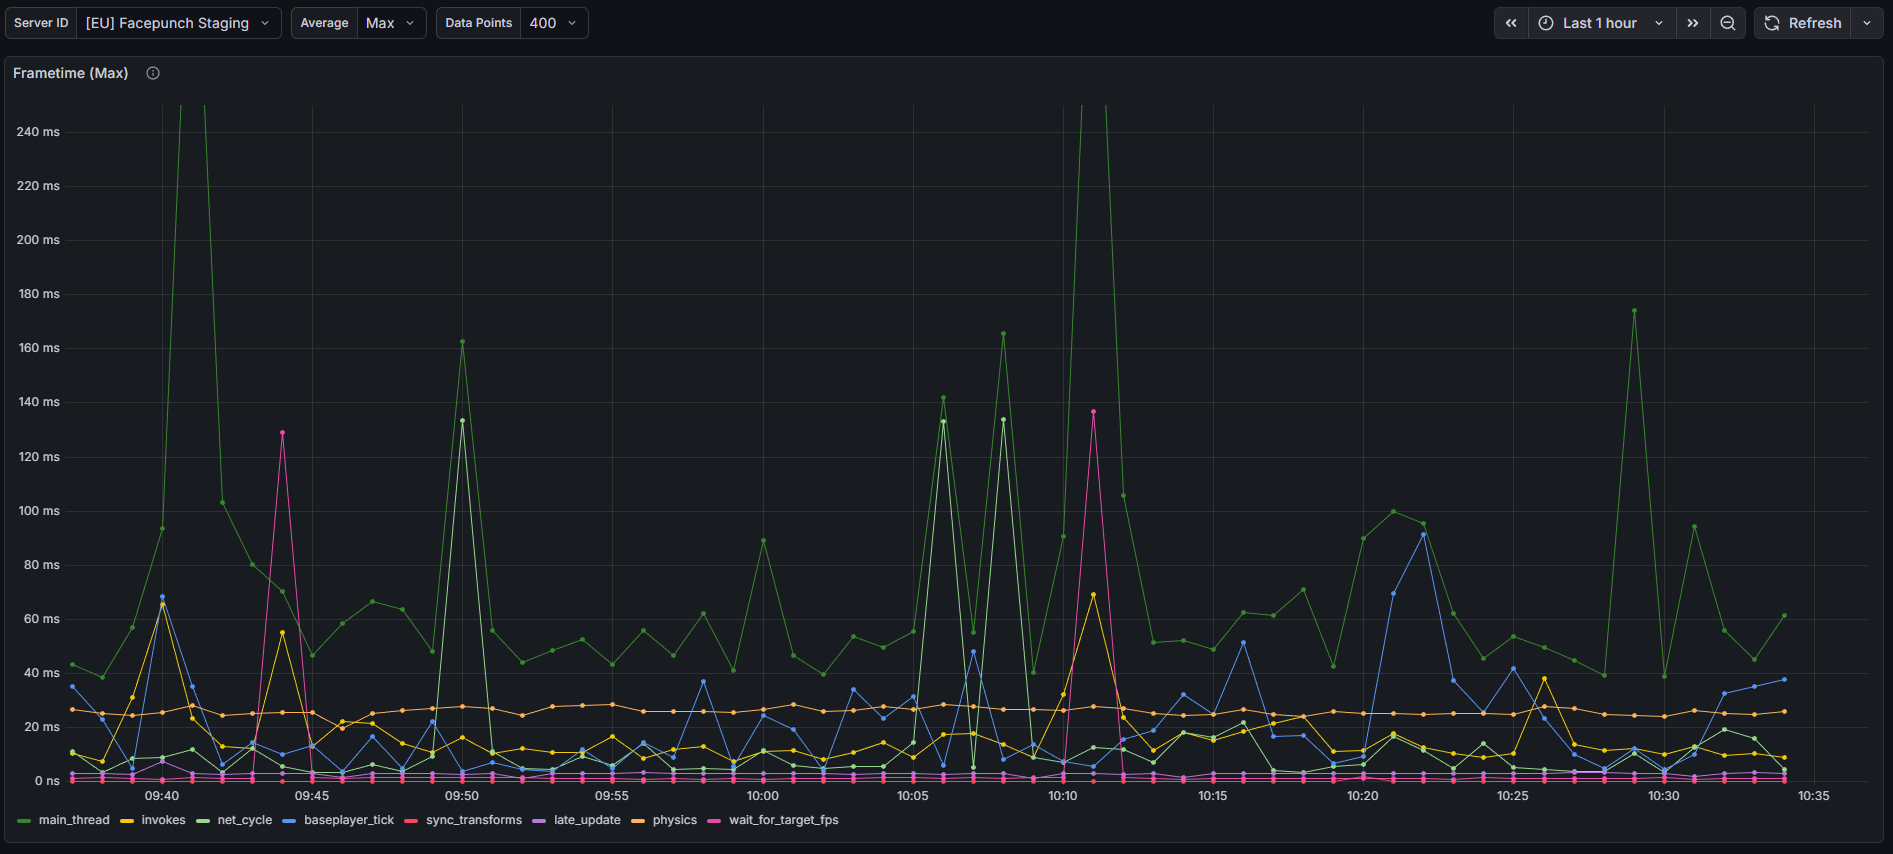The width and height of the screenshot is (1893, 854).
Task: Open the Average Max dropdown
Action: 389,23
